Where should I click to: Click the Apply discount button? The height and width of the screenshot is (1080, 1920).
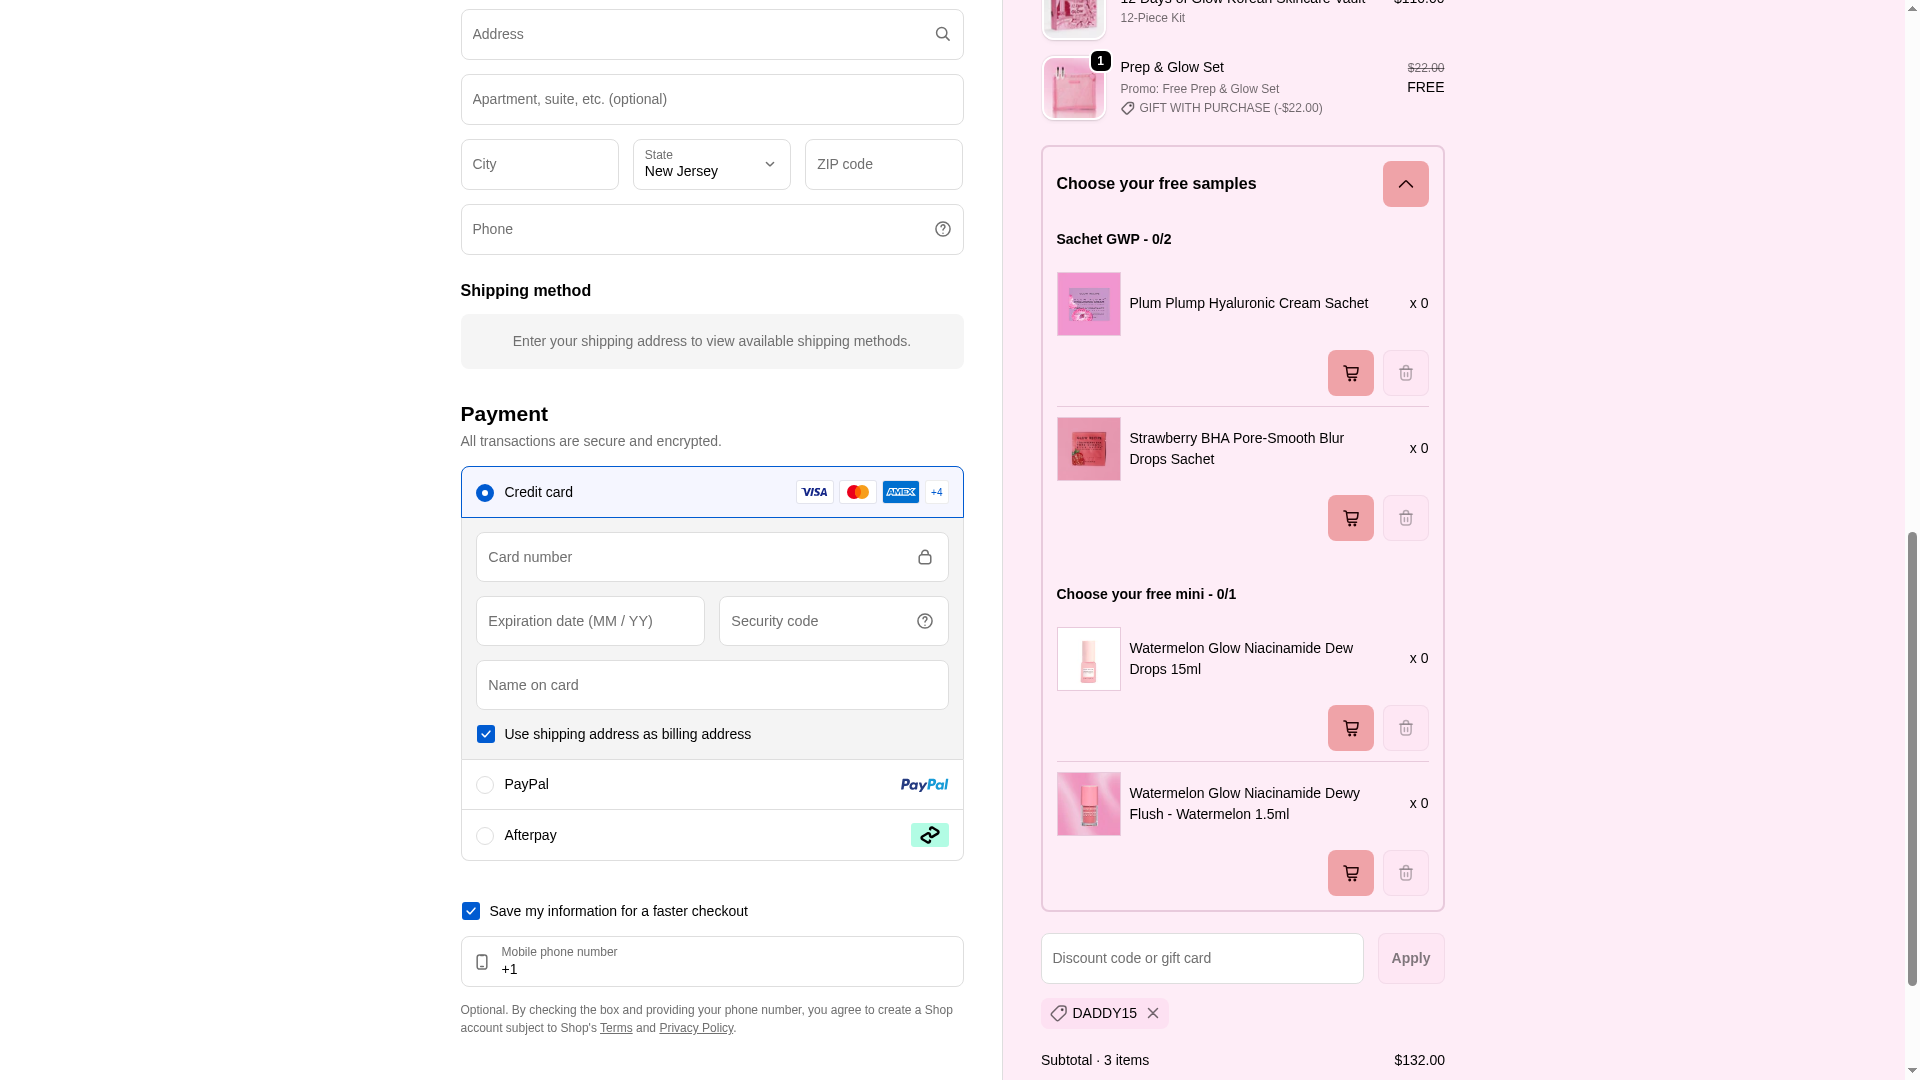click(1410, 958)
